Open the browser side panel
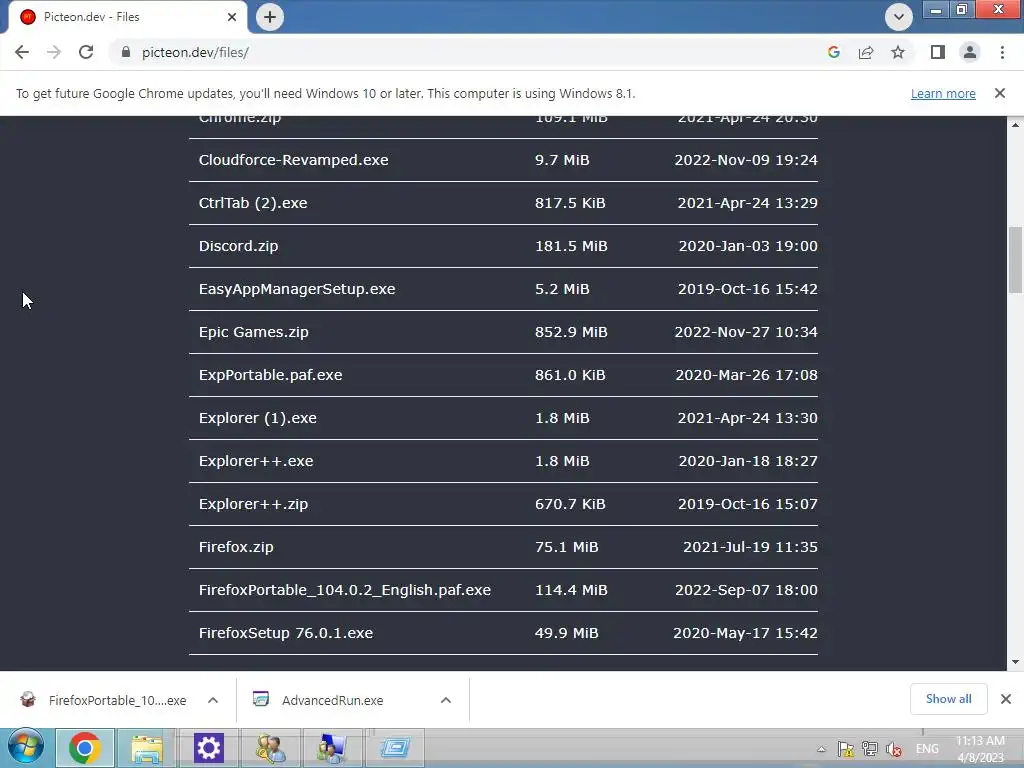The image size is (1024, 768). click(938, 52)
